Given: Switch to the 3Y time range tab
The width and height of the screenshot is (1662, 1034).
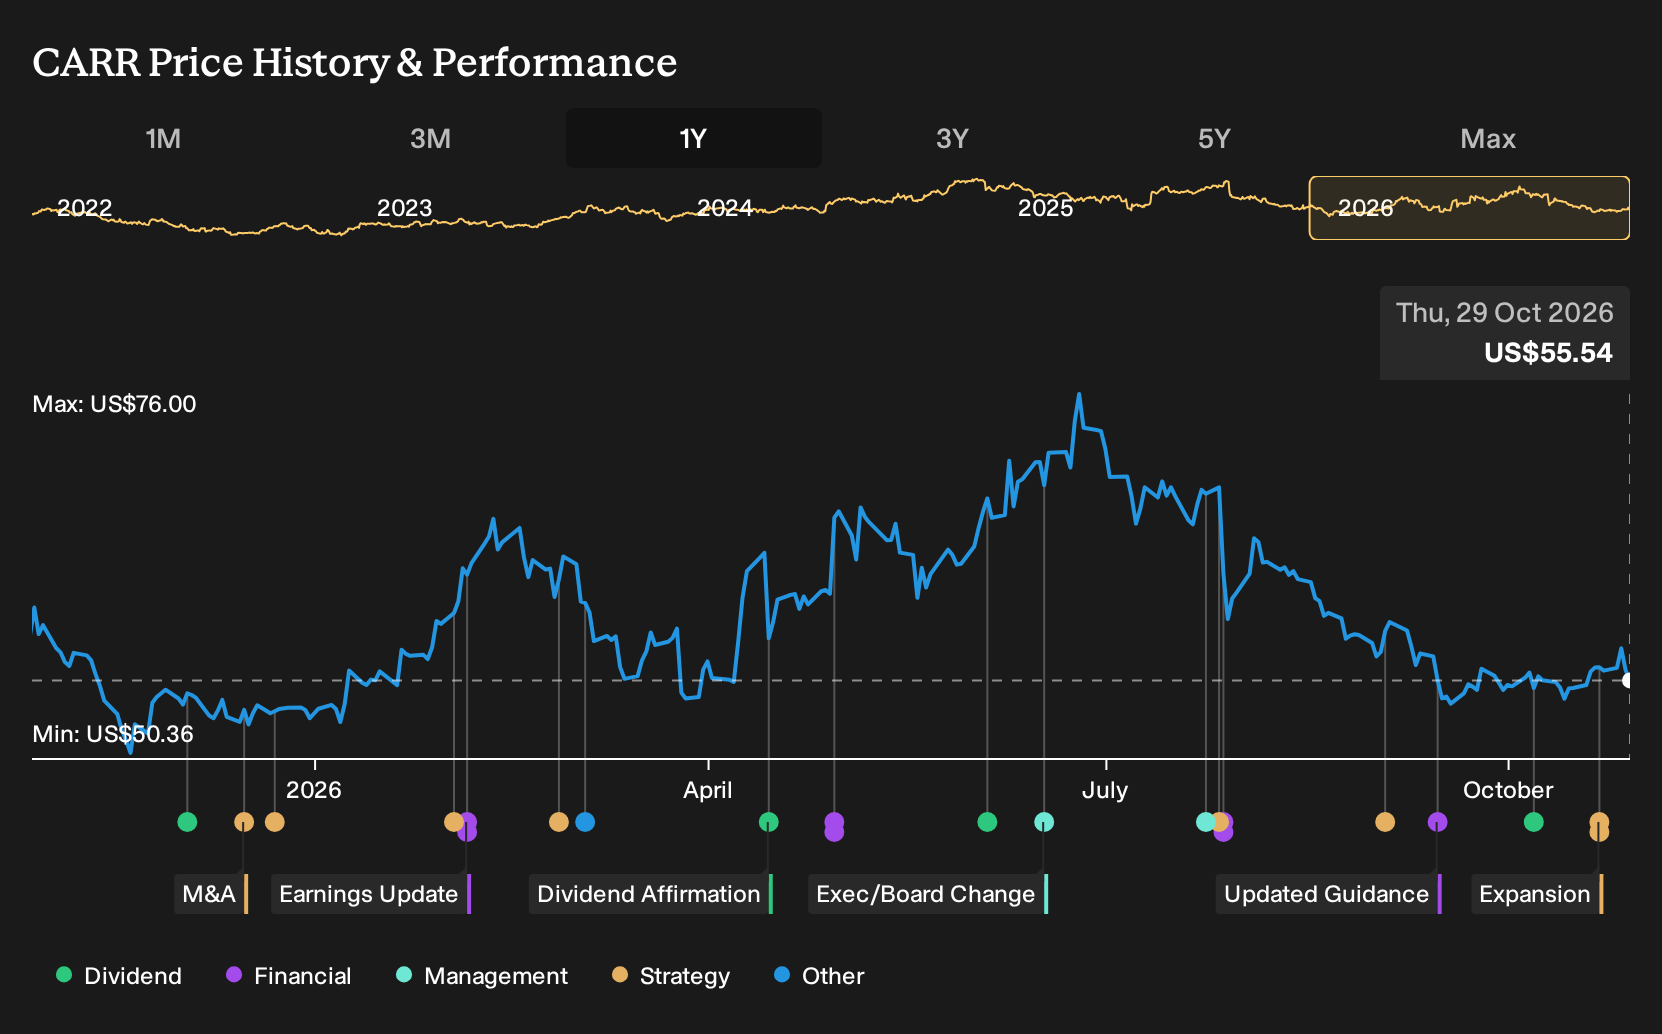Looking at the screenshot, I should tap(952, 138).
